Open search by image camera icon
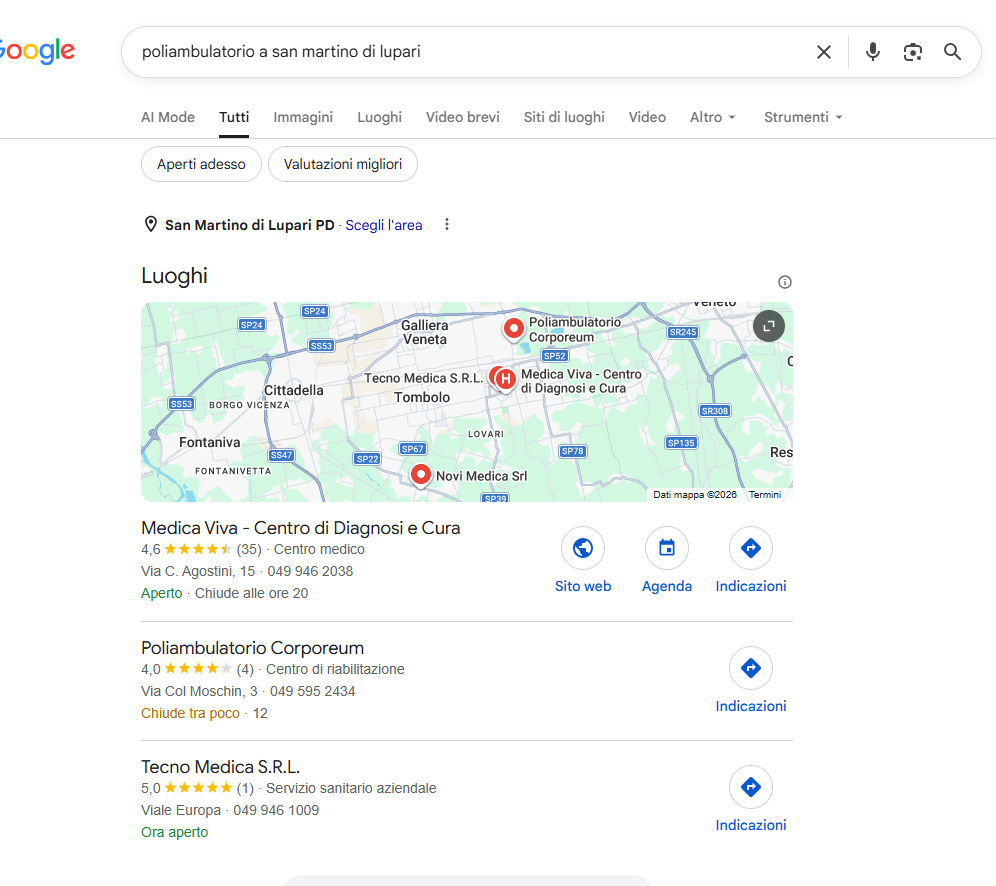 (x=913, y=52)
